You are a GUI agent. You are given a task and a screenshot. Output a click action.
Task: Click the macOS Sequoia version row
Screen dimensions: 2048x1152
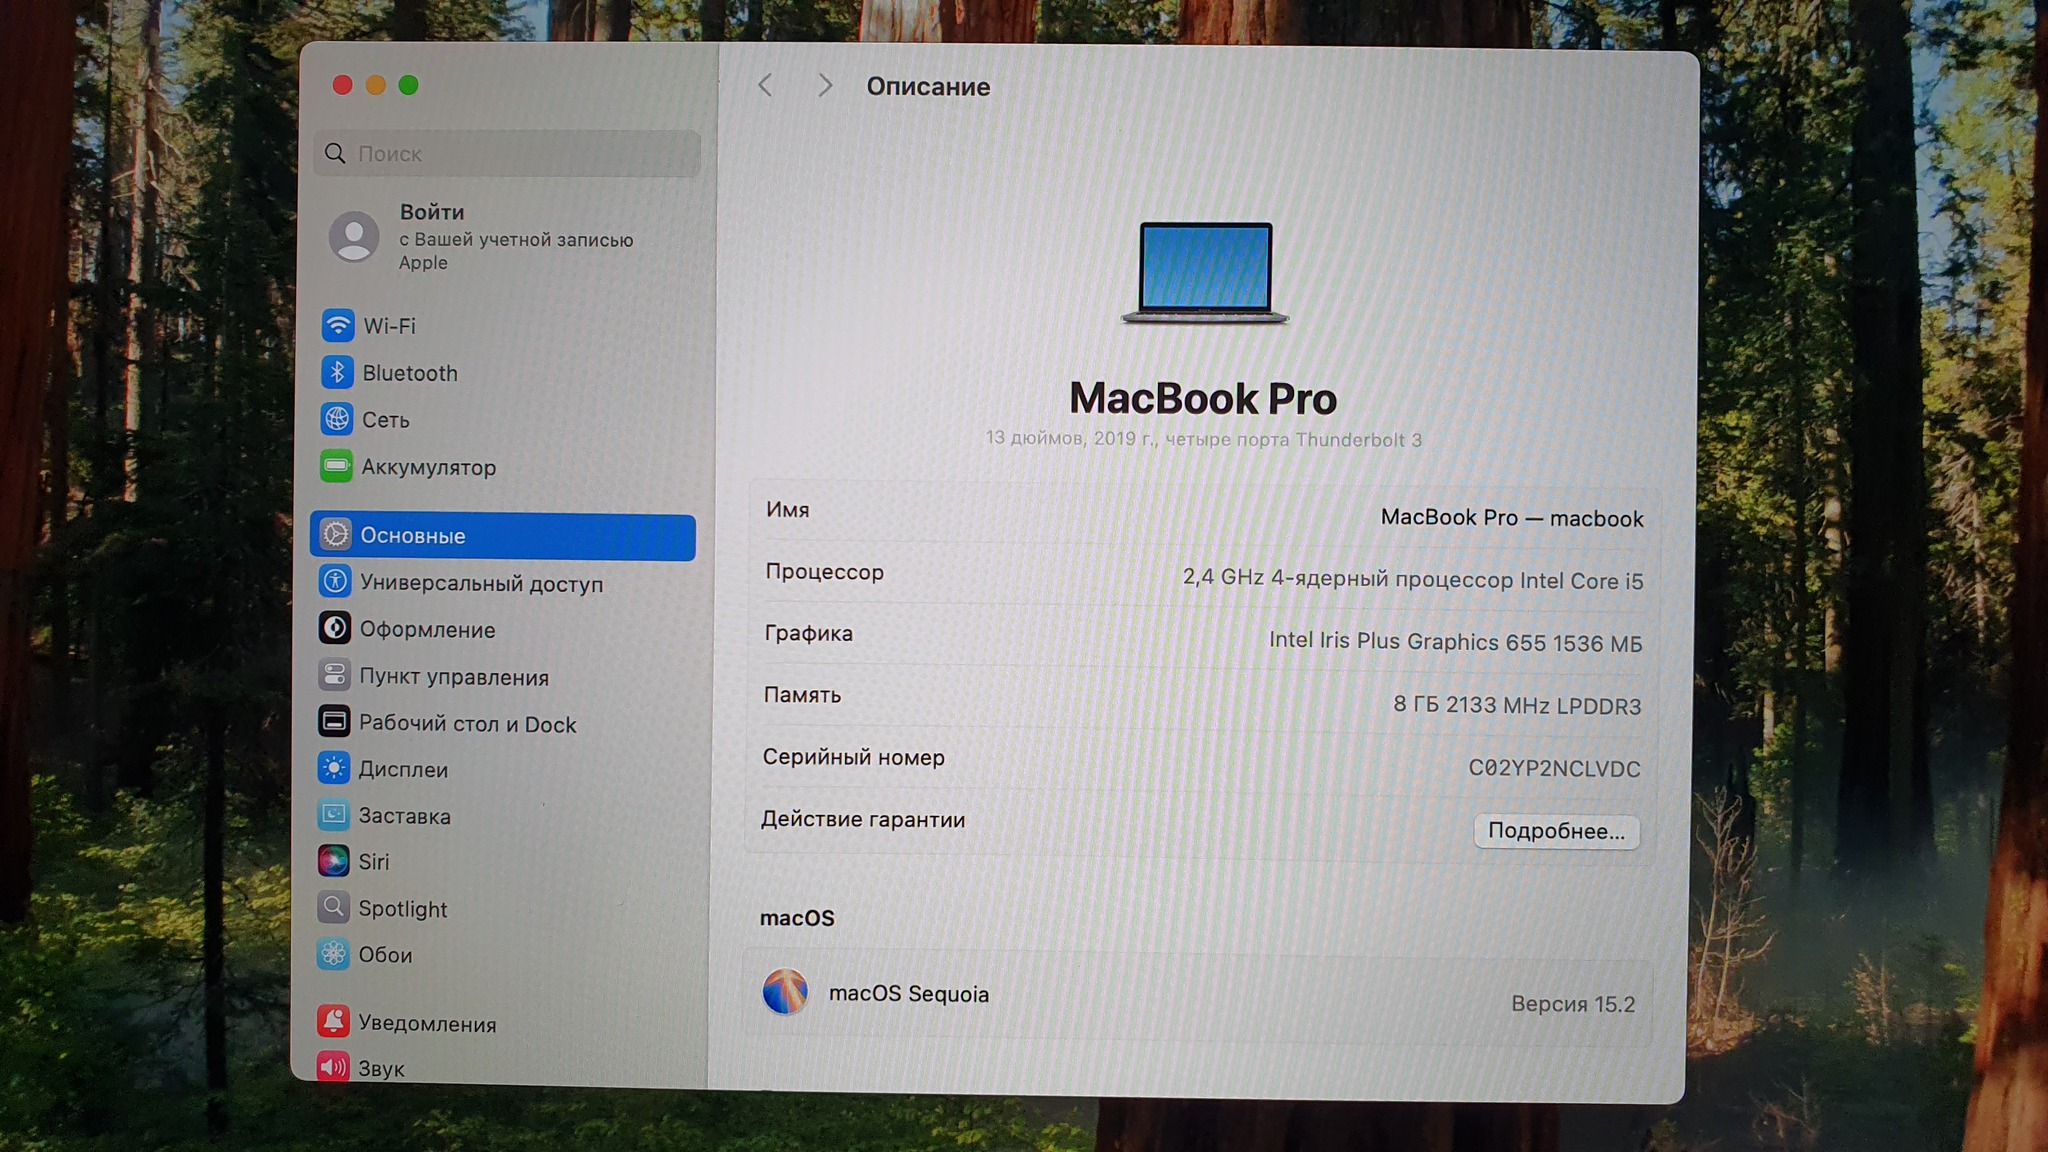1198,997
